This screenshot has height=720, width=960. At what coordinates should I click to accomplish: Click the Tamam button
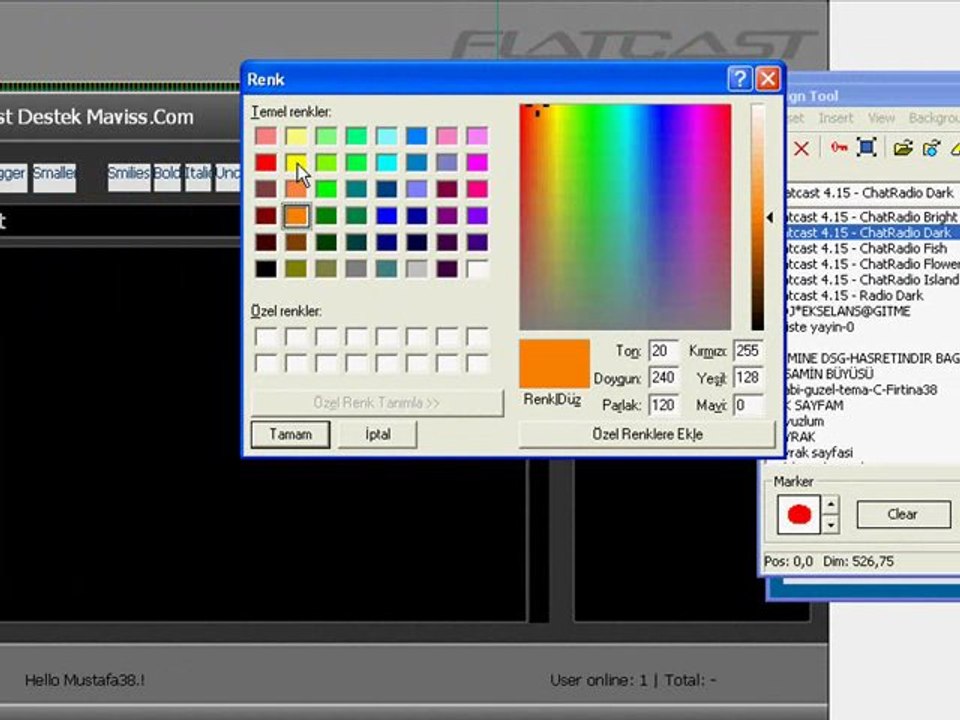pyautogui.click(x=290, y=434)
